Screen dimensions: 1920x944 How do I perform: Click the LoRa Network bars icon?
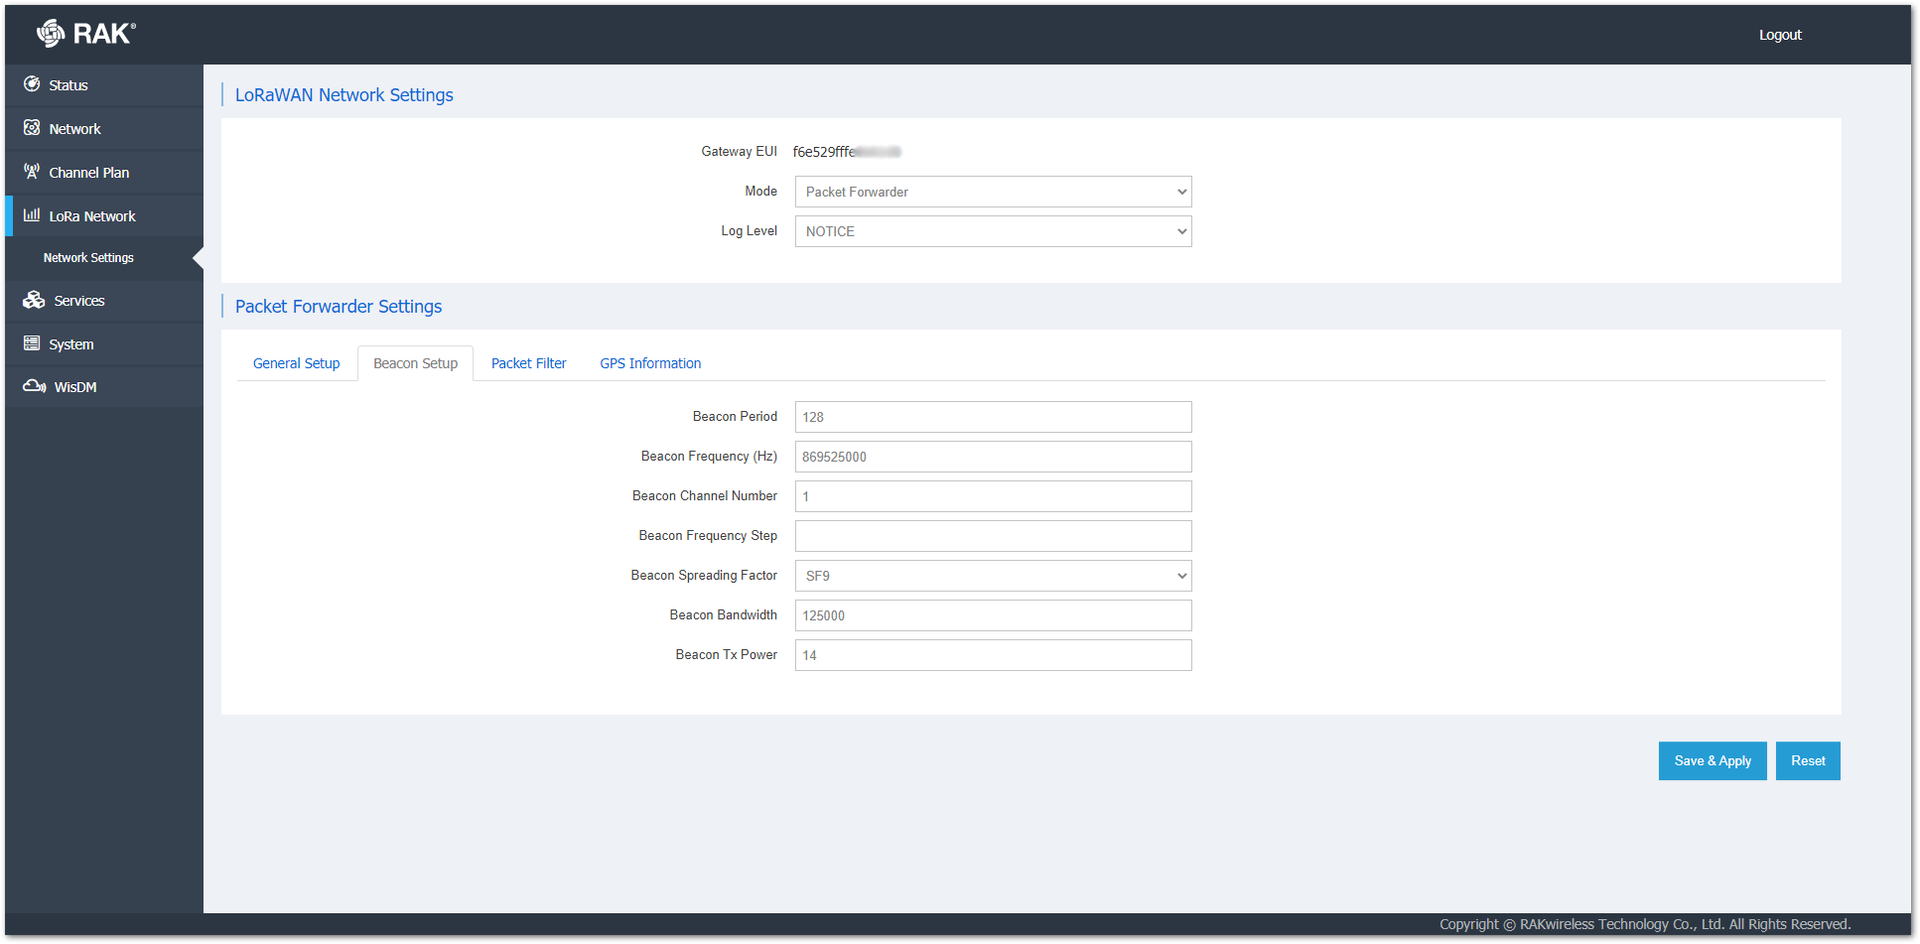pos(32,215)
